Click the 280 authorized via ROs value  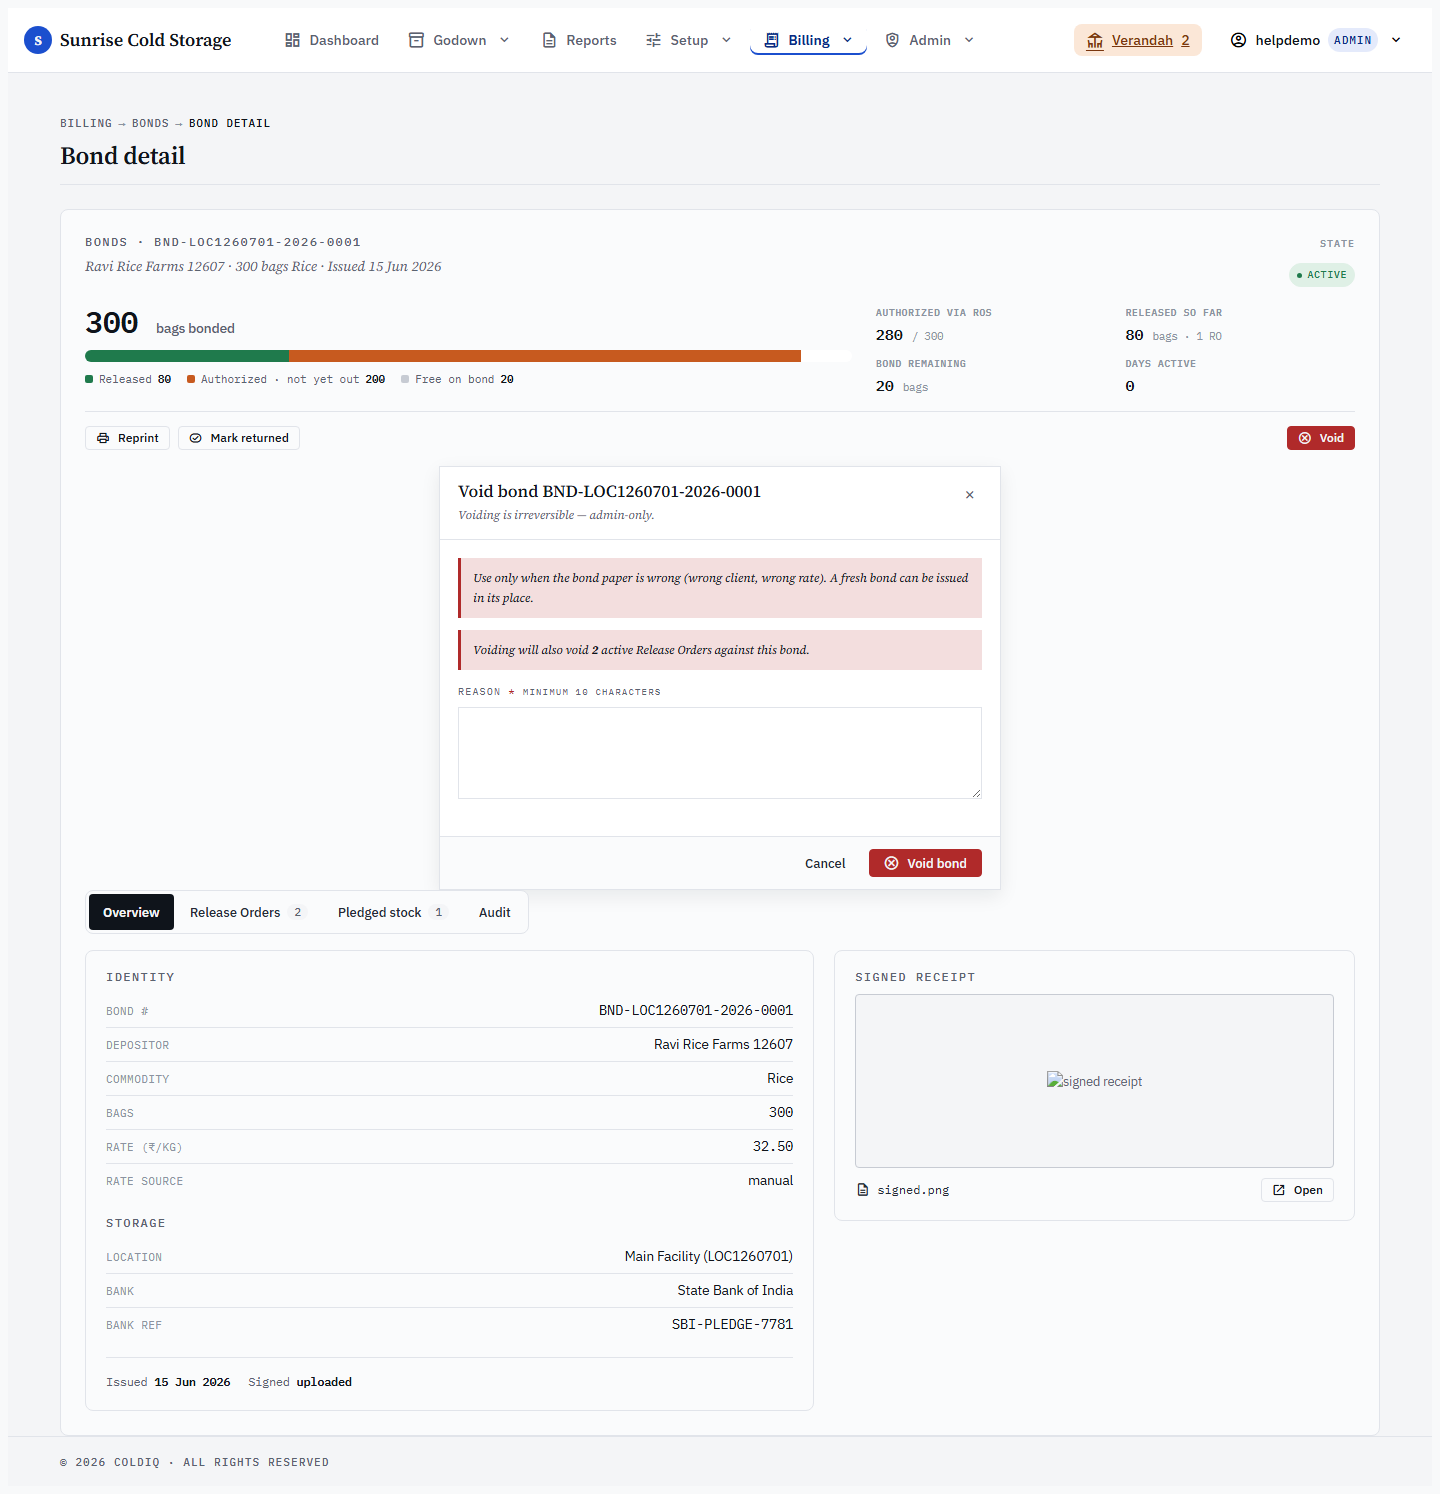[889, 335]
